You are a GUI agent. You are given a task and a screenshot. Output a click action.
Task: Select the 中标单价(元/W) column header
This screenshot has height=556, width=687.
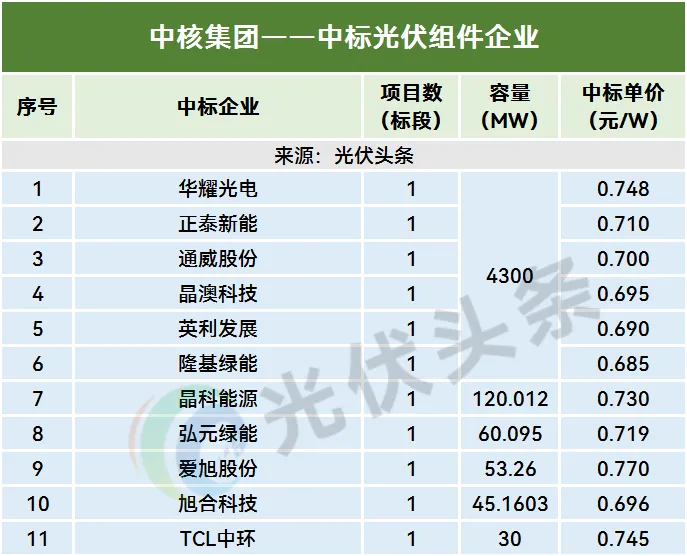(x=623, y=106)
